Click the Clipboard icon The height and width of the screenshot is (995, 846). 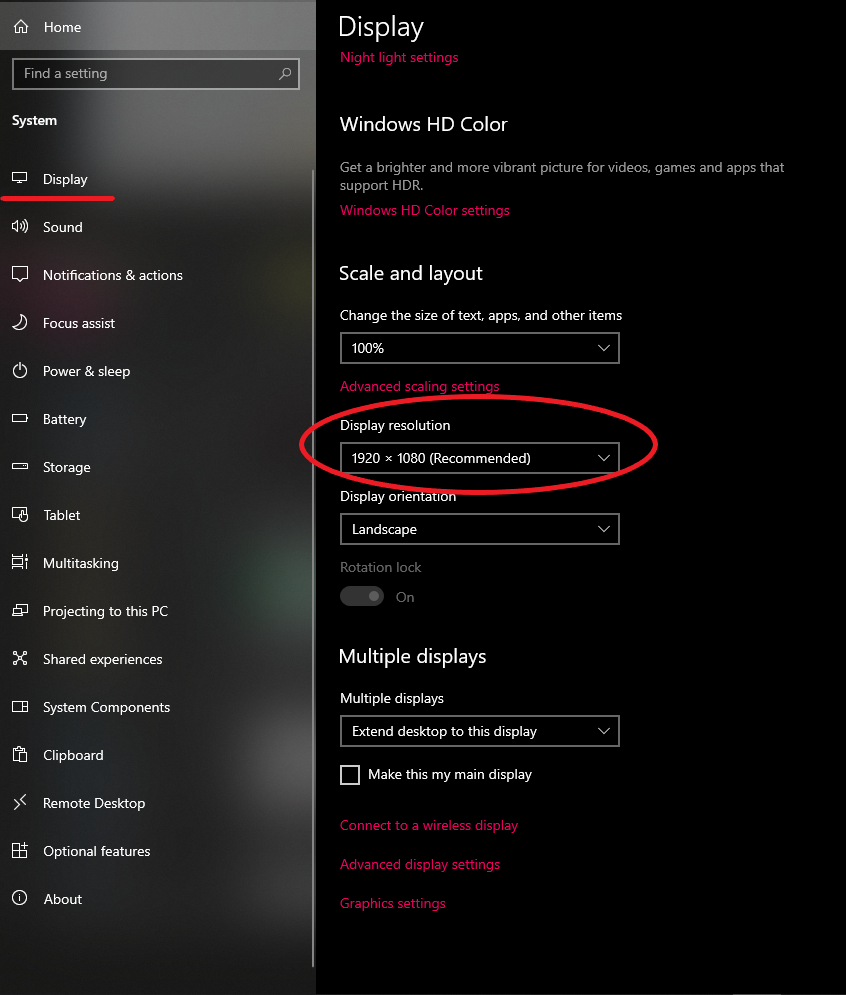[20, 754]
